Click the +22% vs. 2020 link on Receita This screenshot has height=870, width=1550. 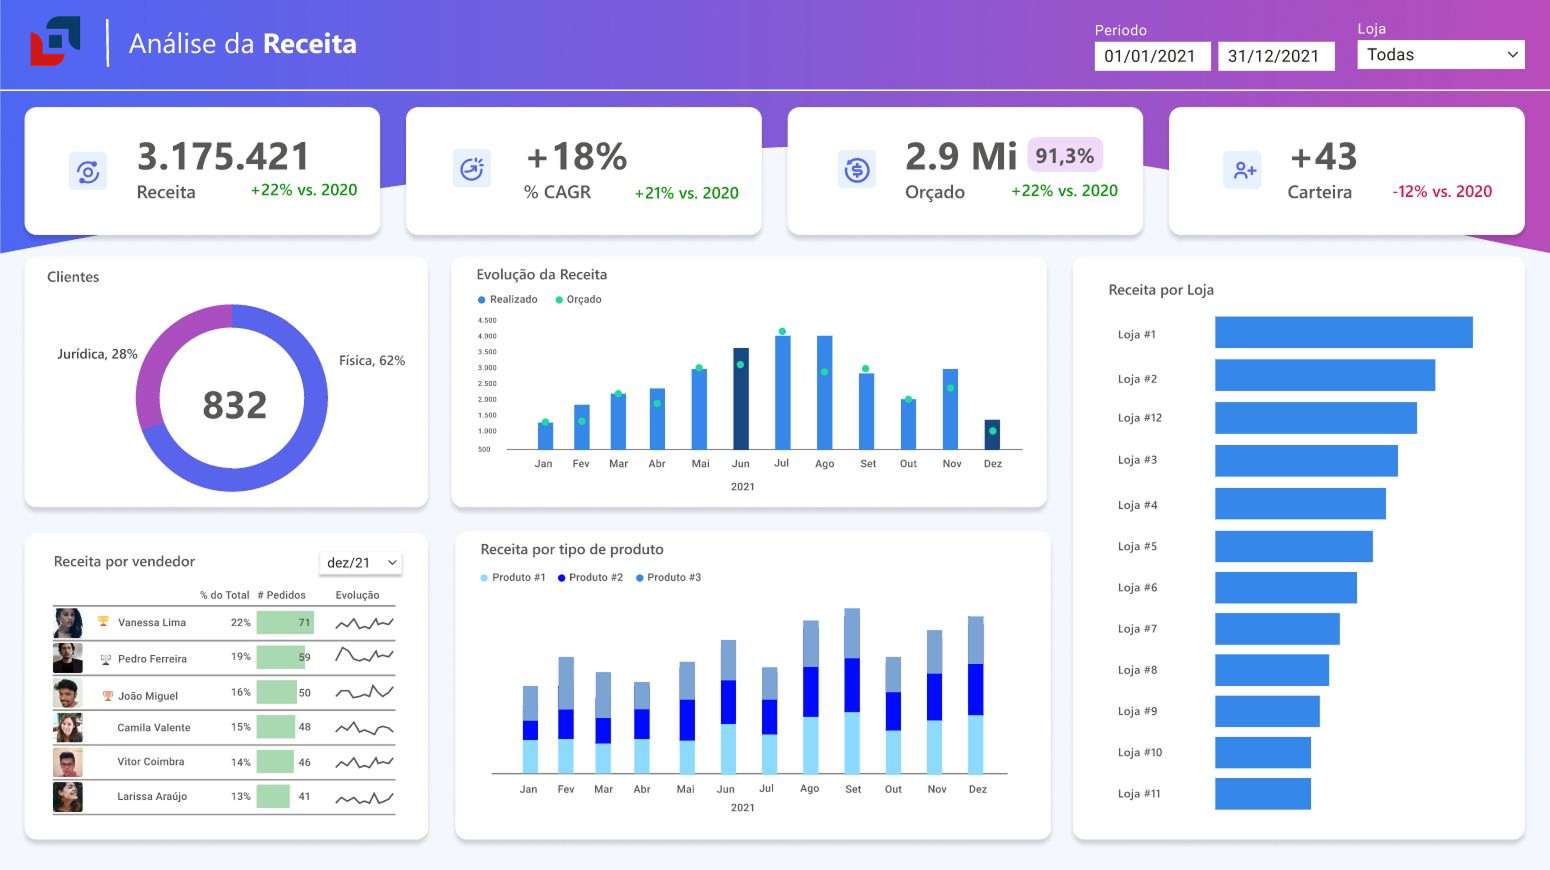[x=303, y=190]
